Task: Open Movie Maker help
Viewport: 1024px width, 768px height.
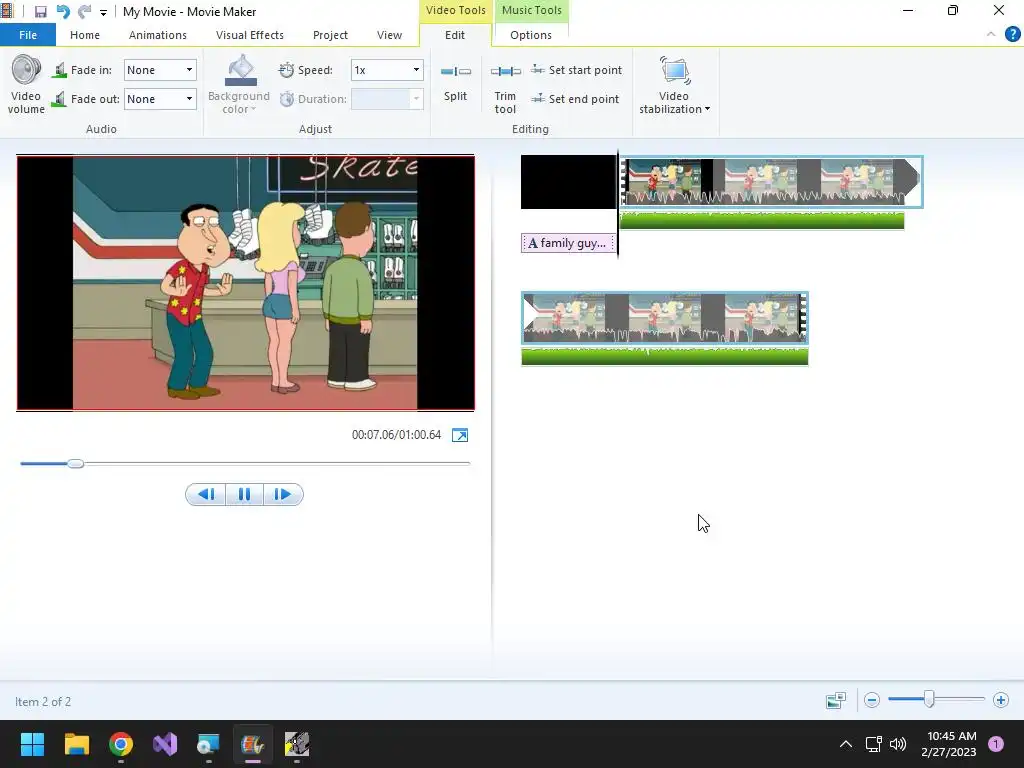Action: (1012, 34)
